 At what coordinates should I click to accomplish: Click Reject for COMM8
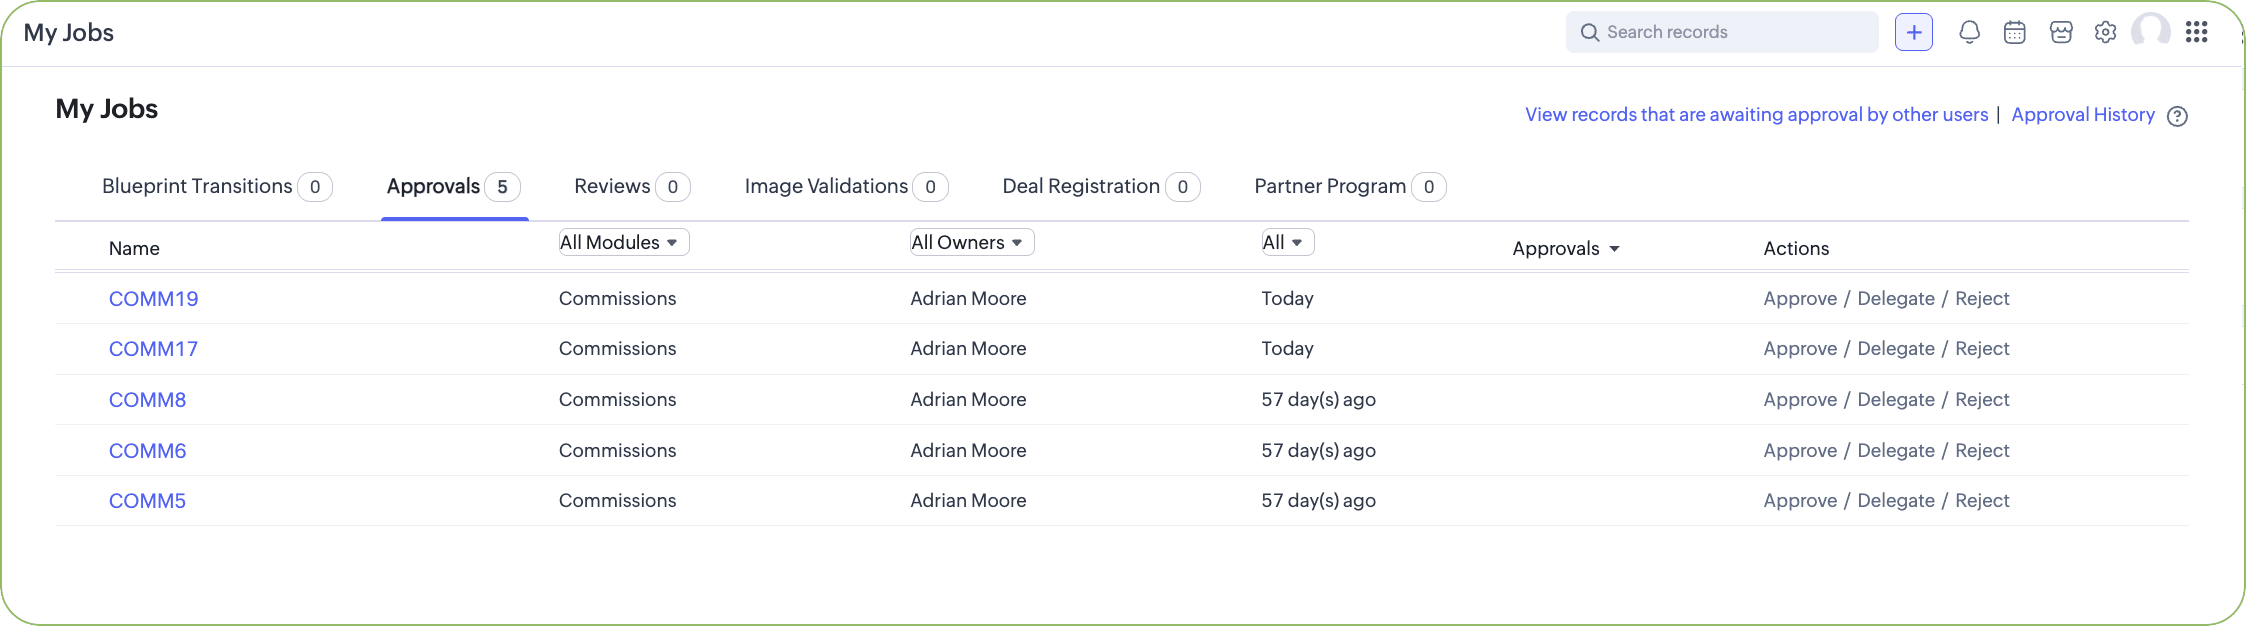pyautogui.click(x=1982, y=399)
